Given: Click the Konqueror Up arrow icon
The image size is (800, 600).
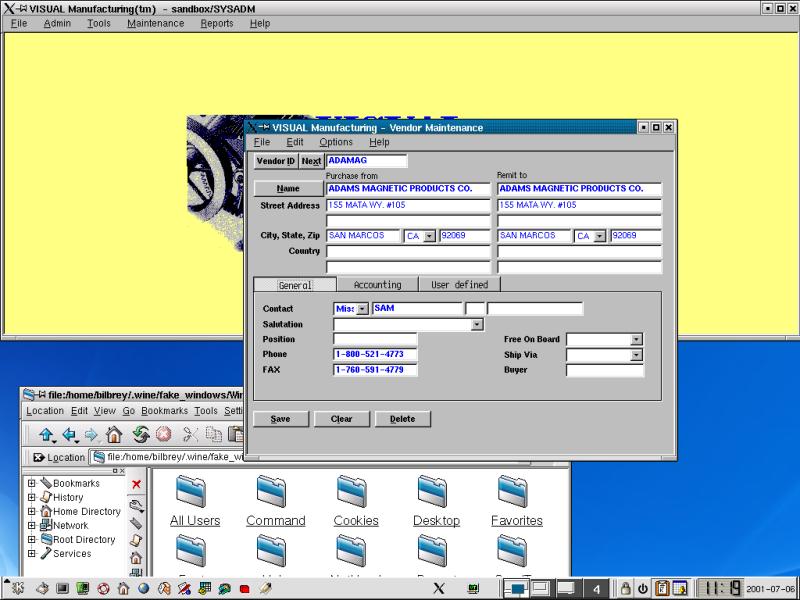Looking at the screenshot, I should click(45, 435).
